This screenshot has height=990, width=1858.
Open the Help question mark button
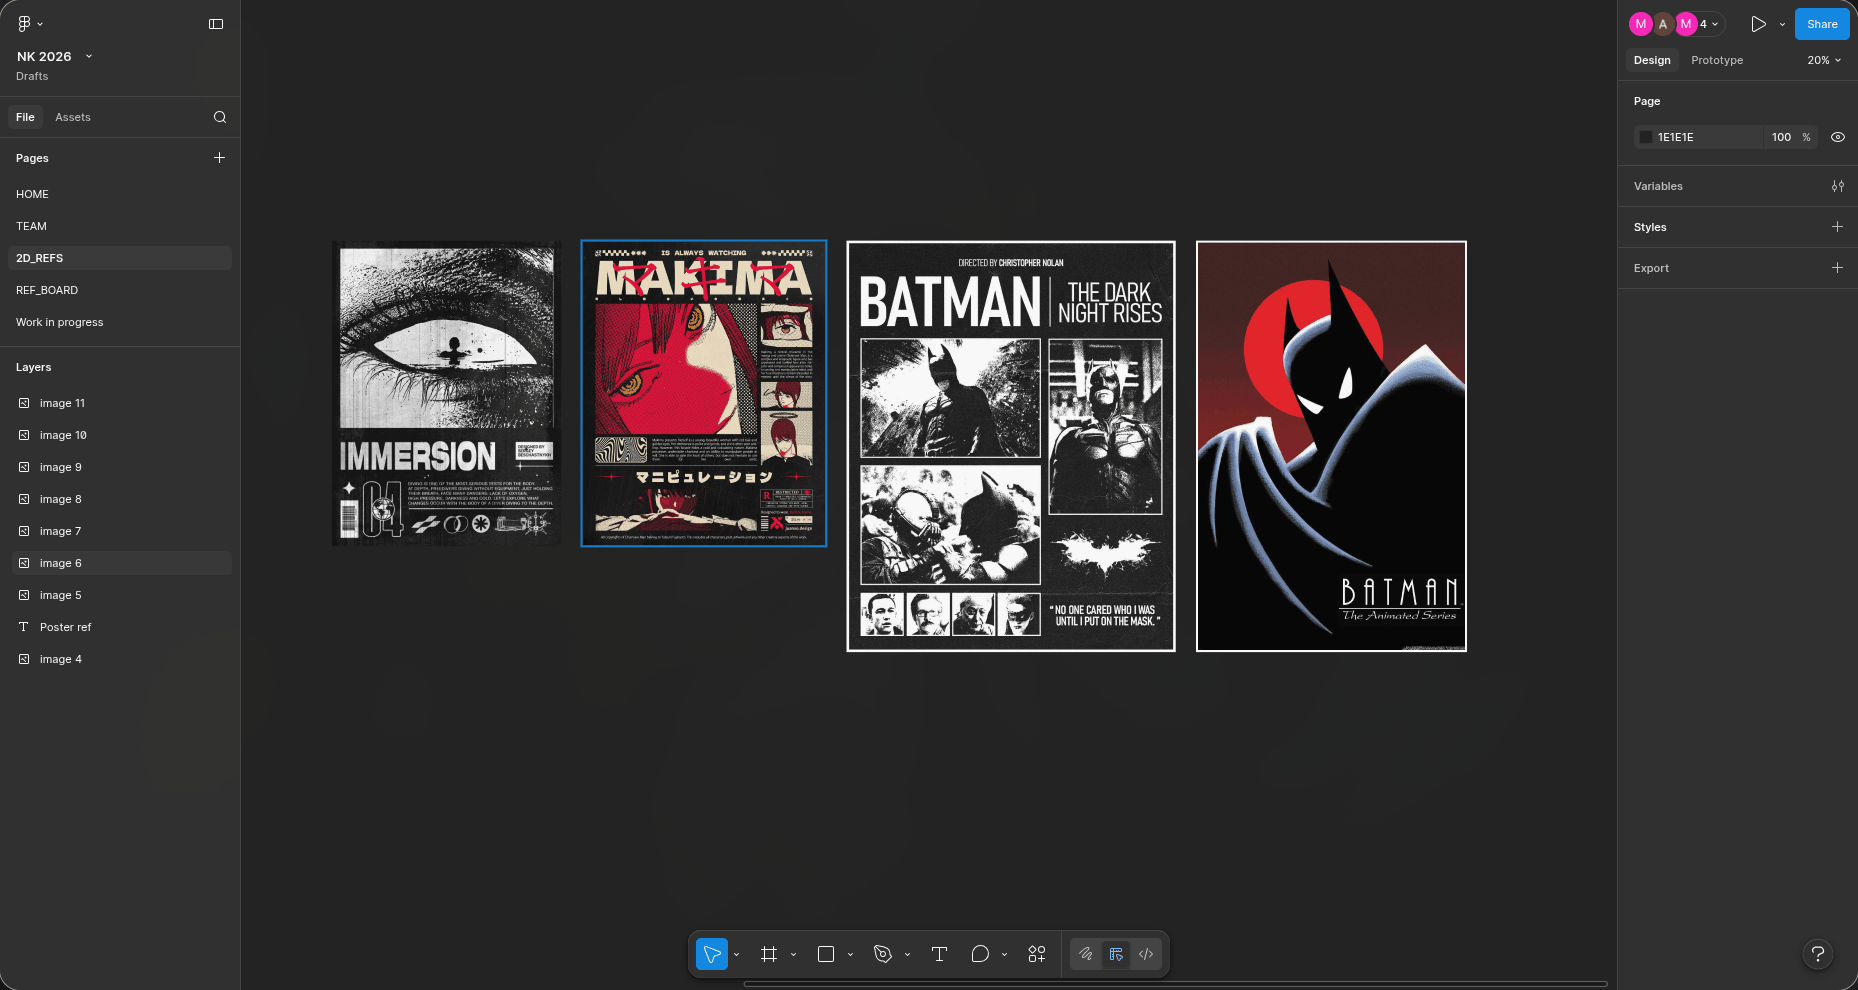tap(1818, 954)
